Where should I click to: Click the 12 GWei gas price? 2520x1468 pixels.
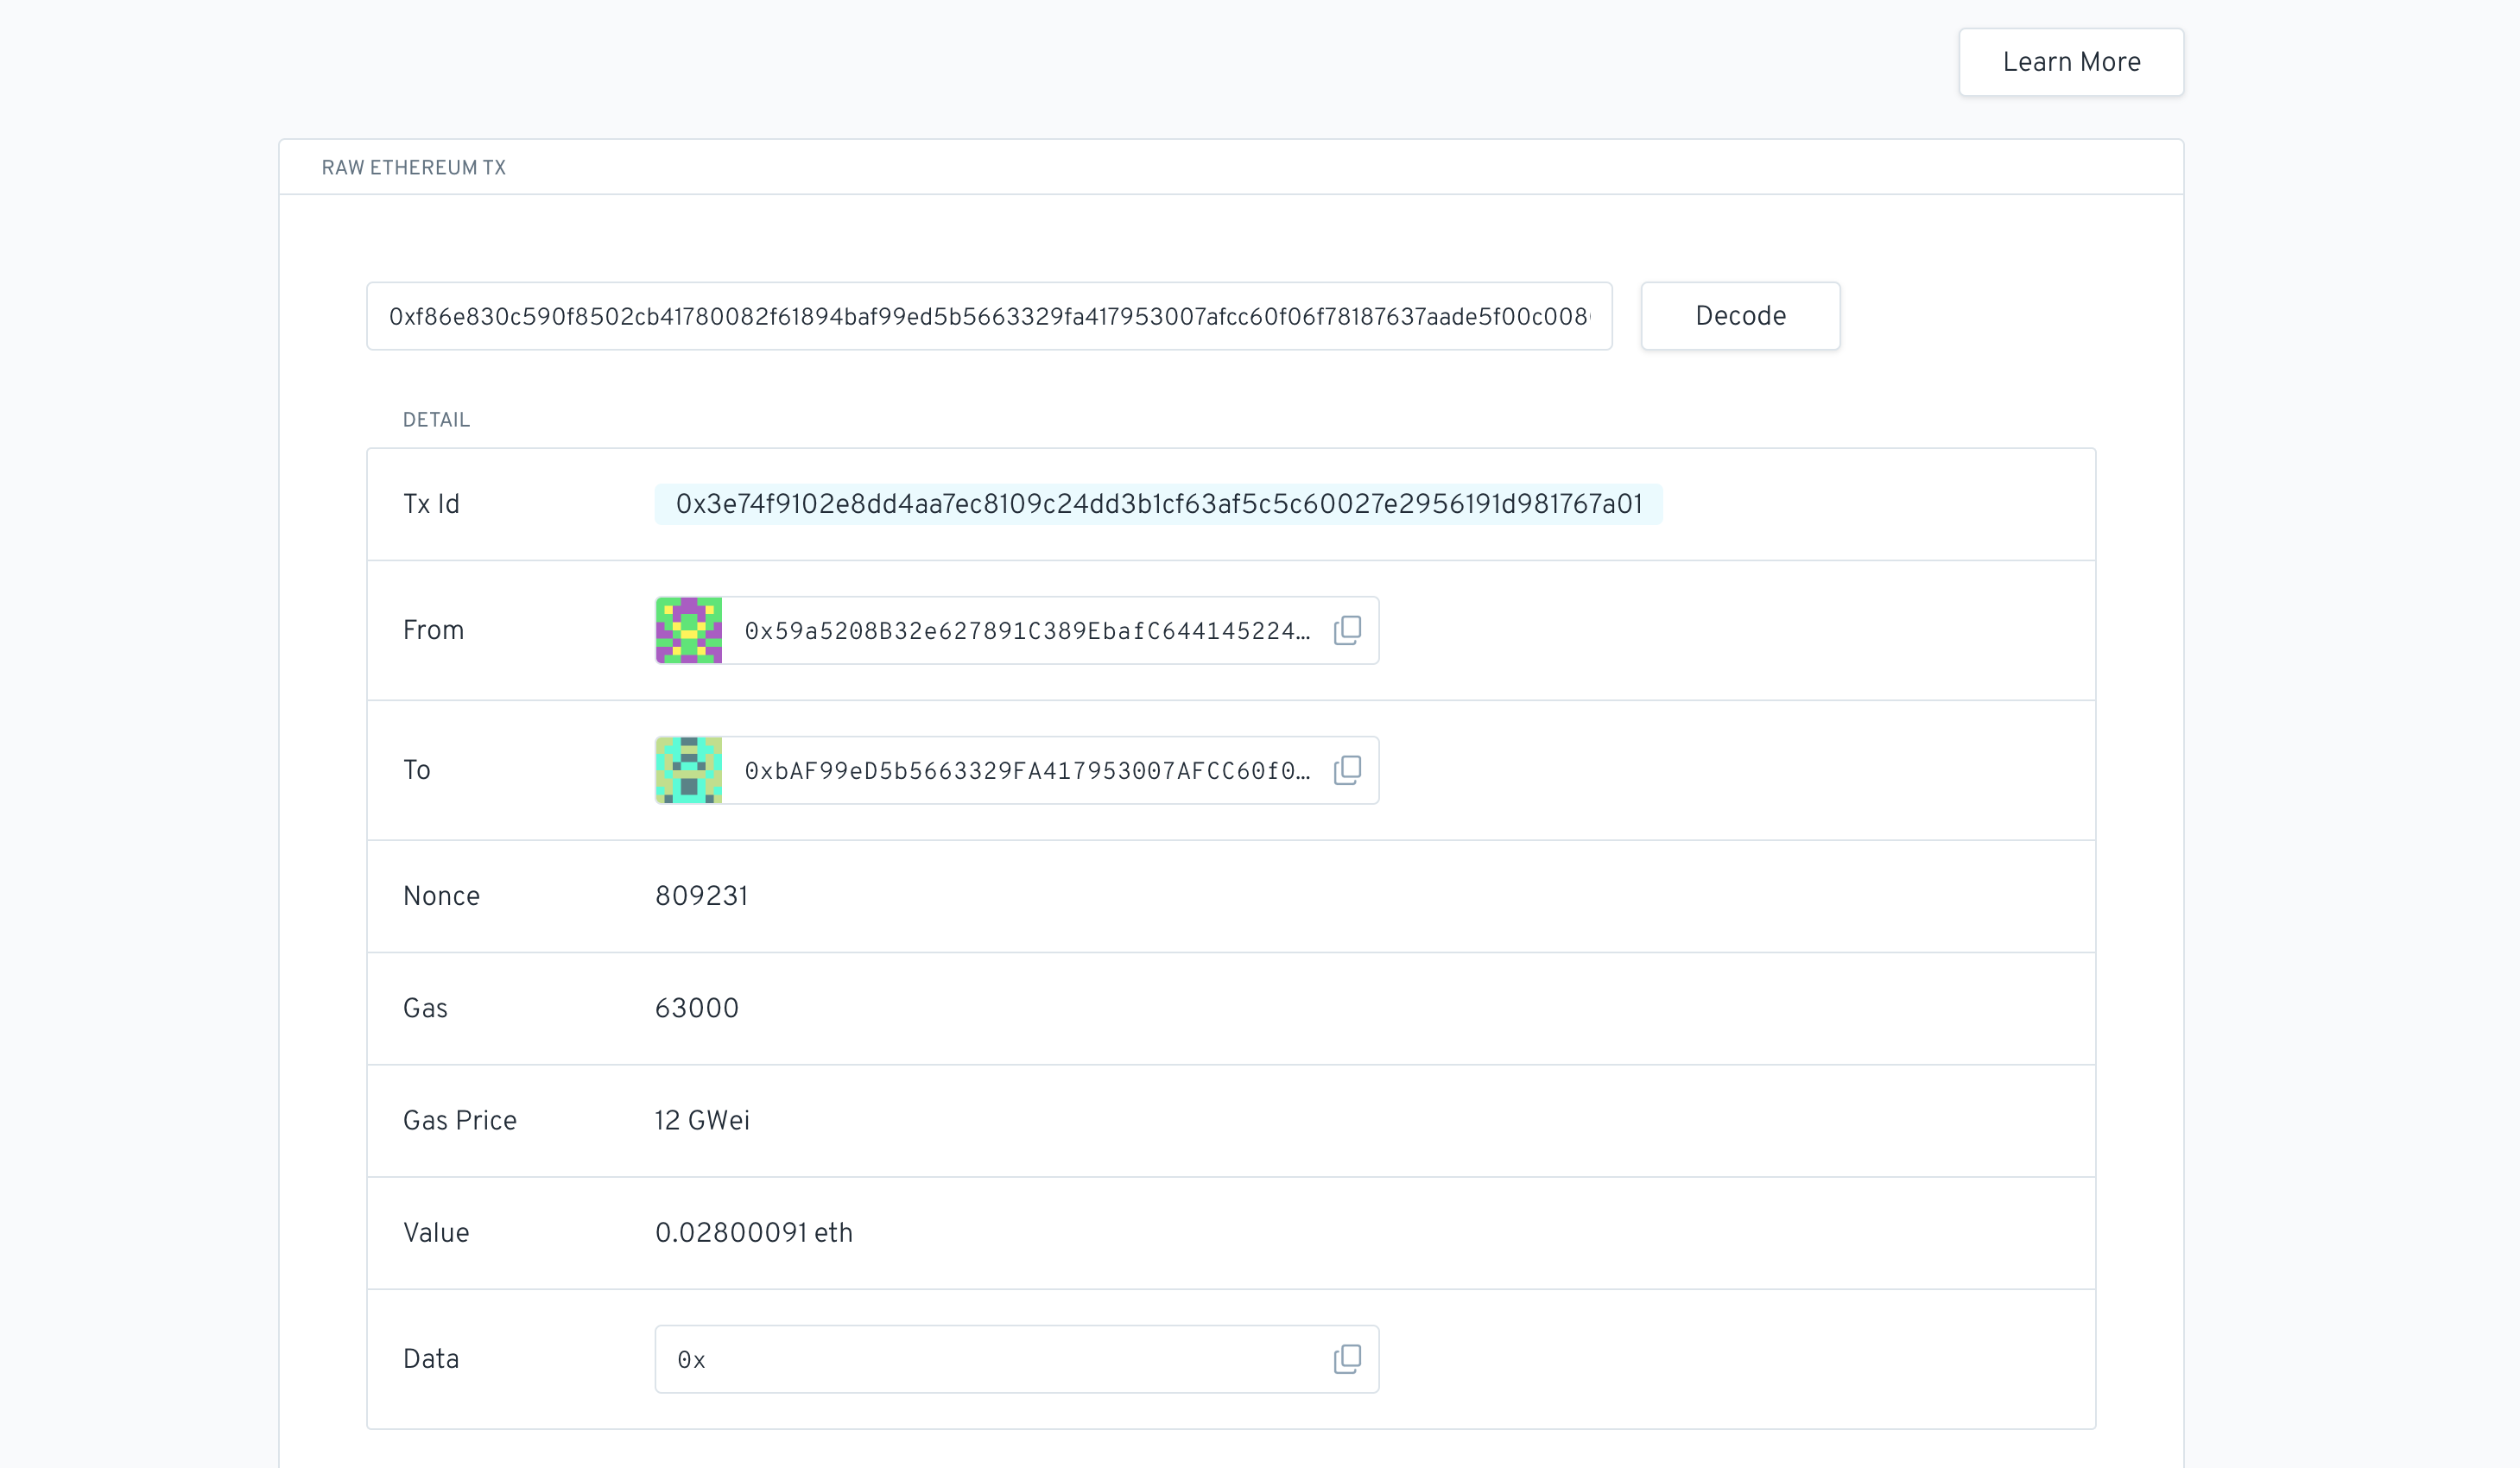point(701,1120)
